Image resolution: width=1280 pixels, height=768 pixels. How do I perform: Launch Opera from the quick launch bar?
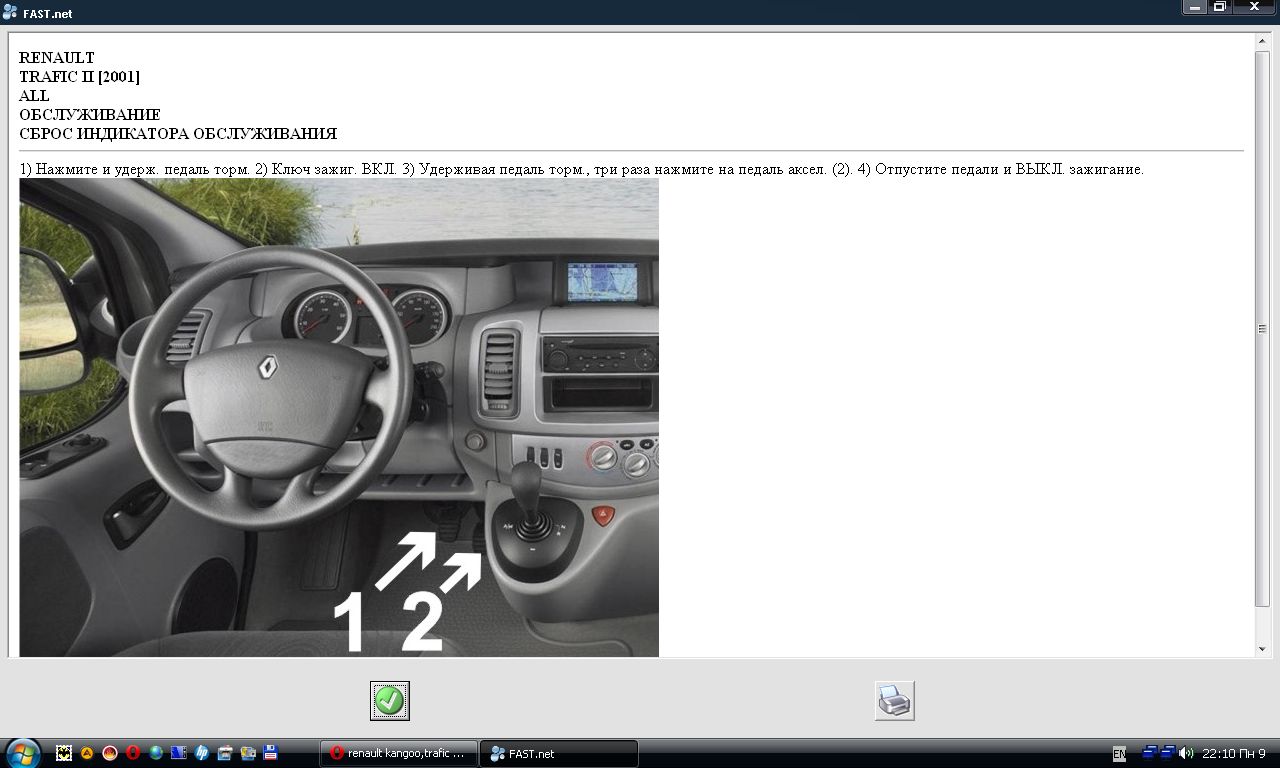coord(133,753)
